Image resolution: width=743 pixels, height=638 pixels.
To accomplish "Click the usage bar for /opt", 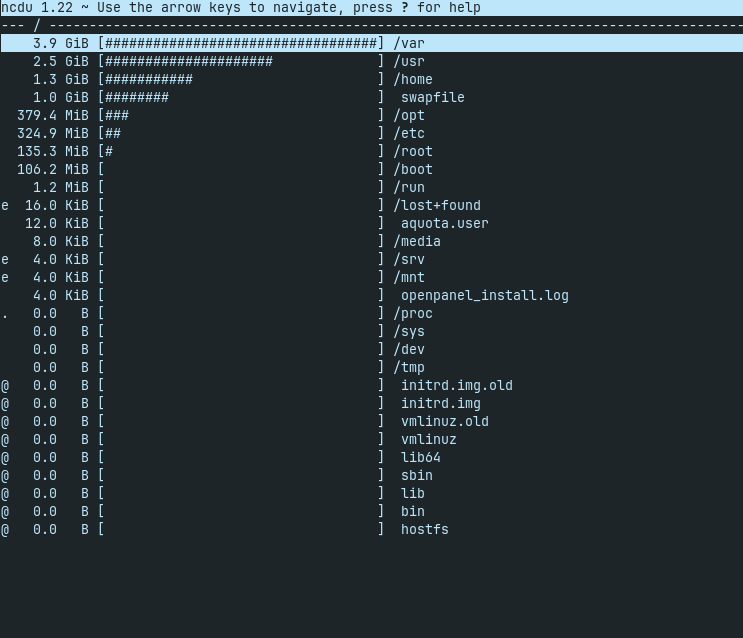I will [x=241, y=115].
